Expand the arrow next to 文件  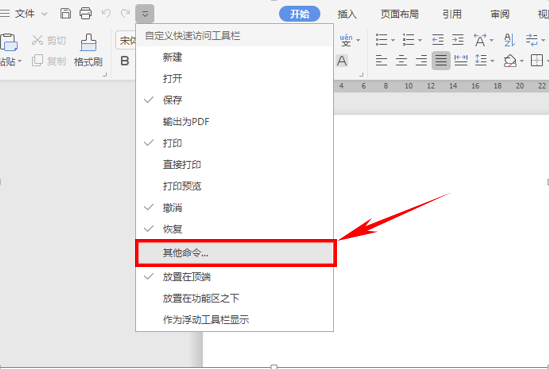tap(44, 14)
